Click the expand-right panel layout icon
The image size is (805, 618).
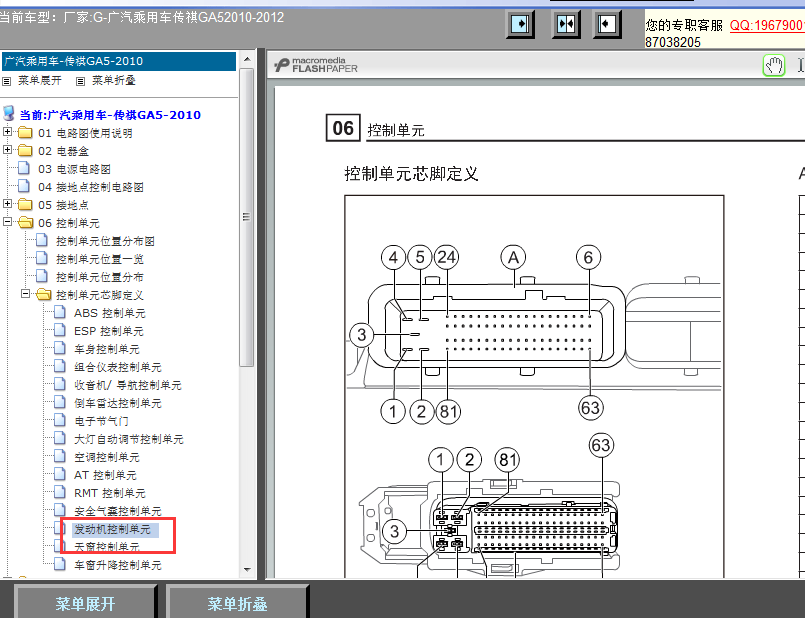[x=520, y=24]
